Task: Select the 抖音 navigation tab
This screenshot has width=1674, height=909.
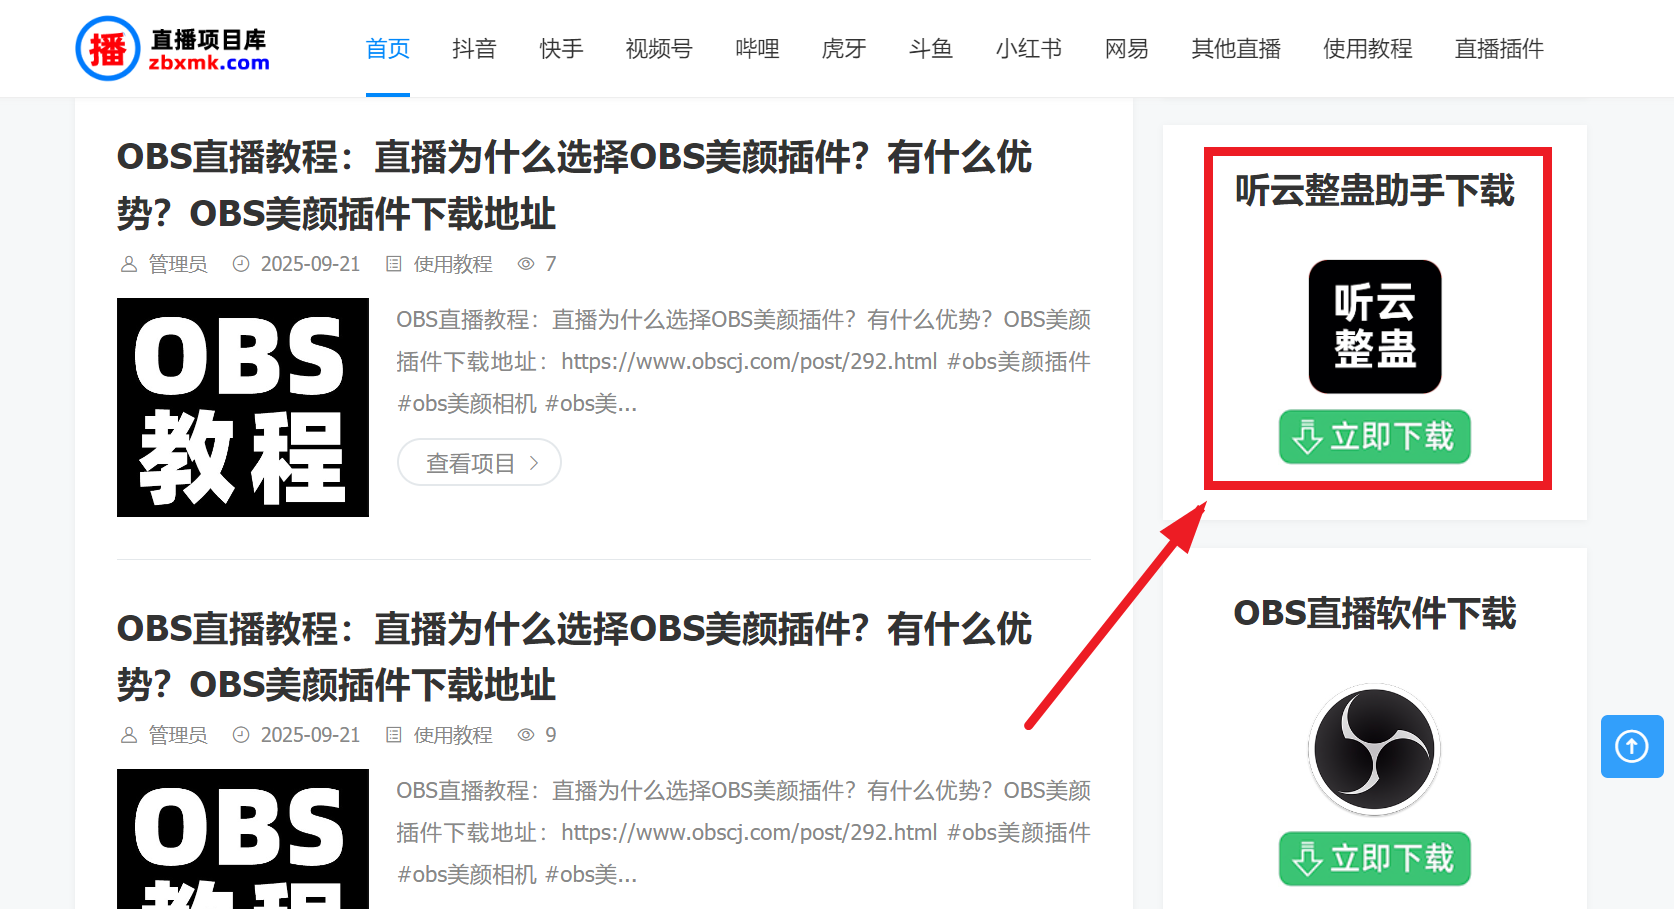Action: click(474, 47)
